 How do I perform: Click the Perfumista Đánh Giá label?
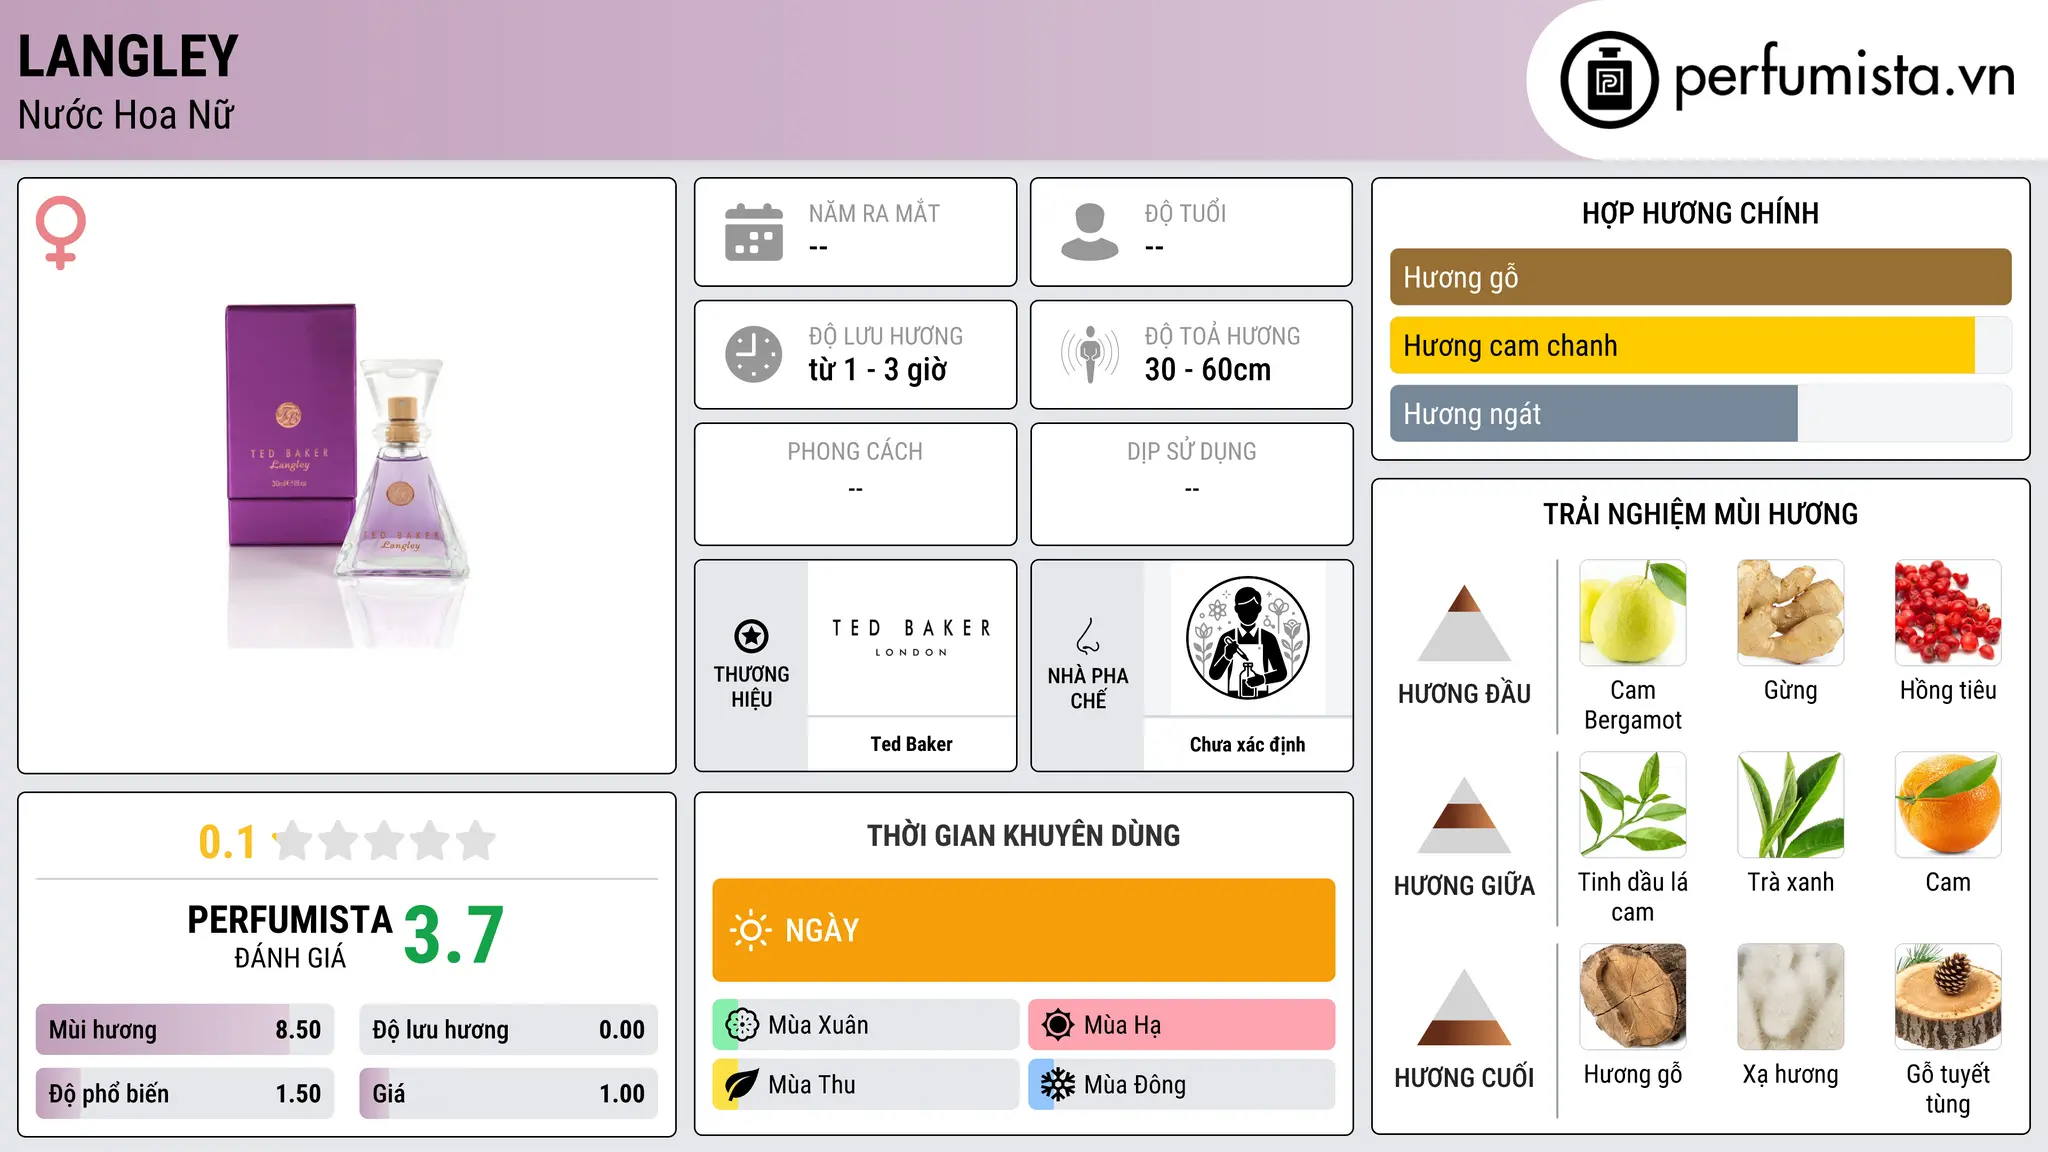pos(290,936)
